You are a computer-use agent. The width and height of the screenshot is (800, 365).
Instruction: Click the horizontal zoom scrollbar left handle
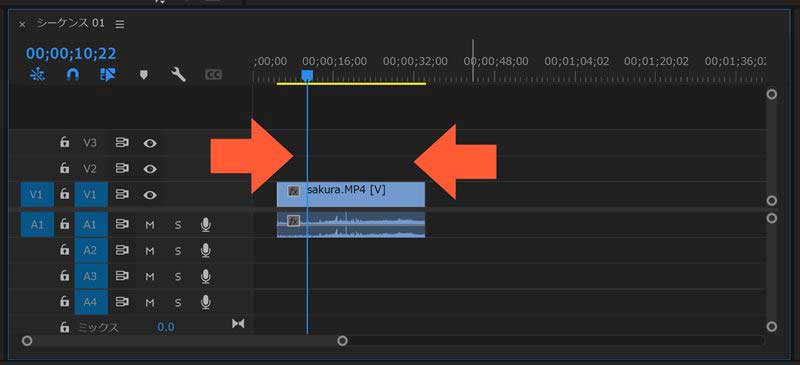tap(27, 340)
